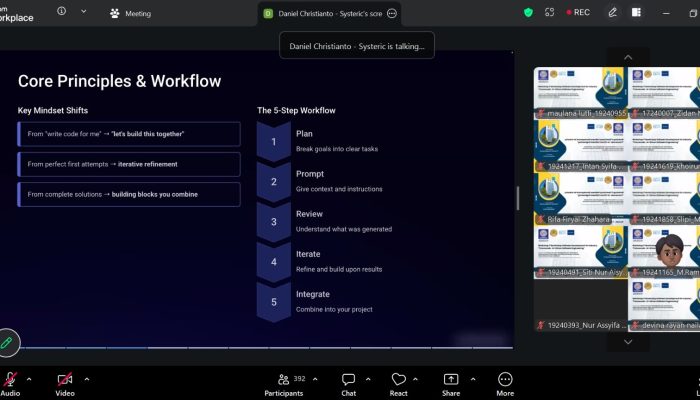
Task: Click the screen capture icon in the top bar
Action: 550,12
